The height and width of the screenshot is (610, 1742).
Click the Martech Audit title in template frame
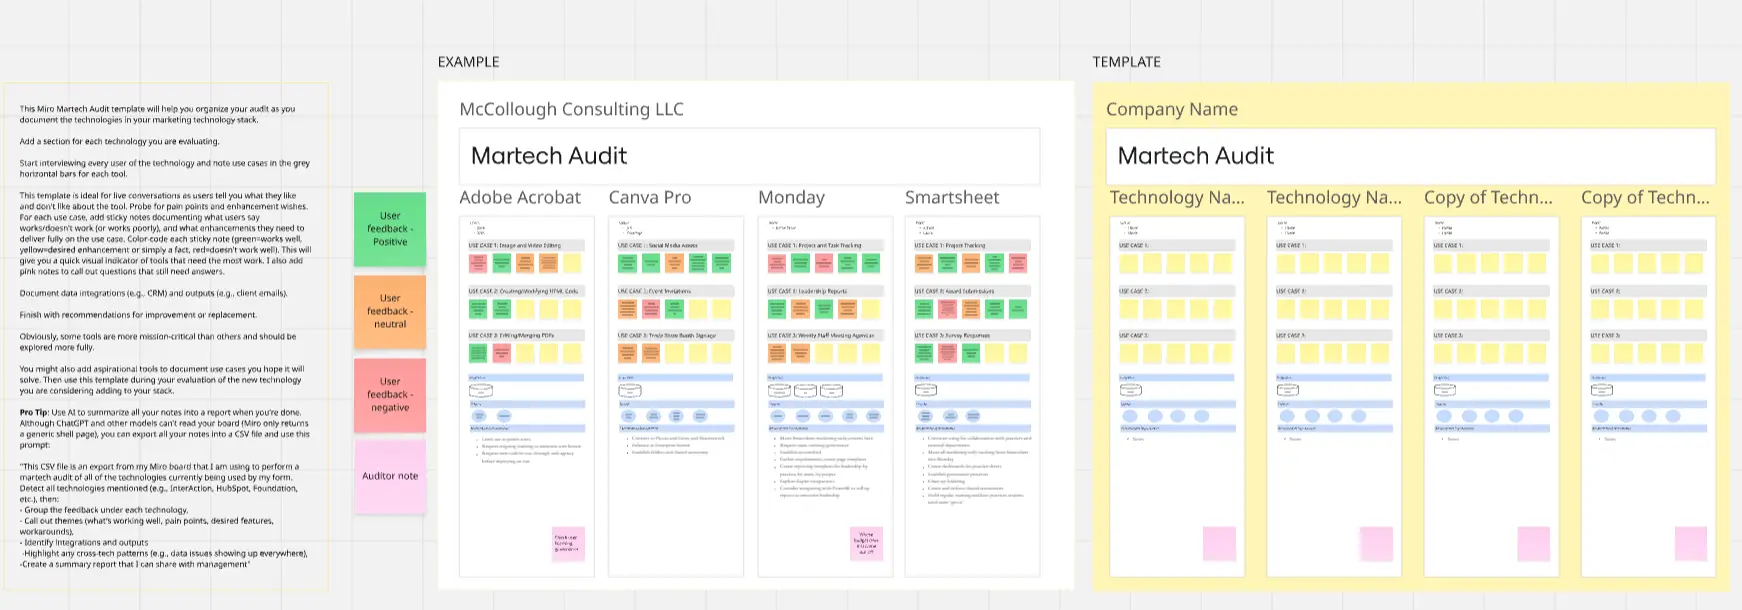click(x=1195, y=156)
